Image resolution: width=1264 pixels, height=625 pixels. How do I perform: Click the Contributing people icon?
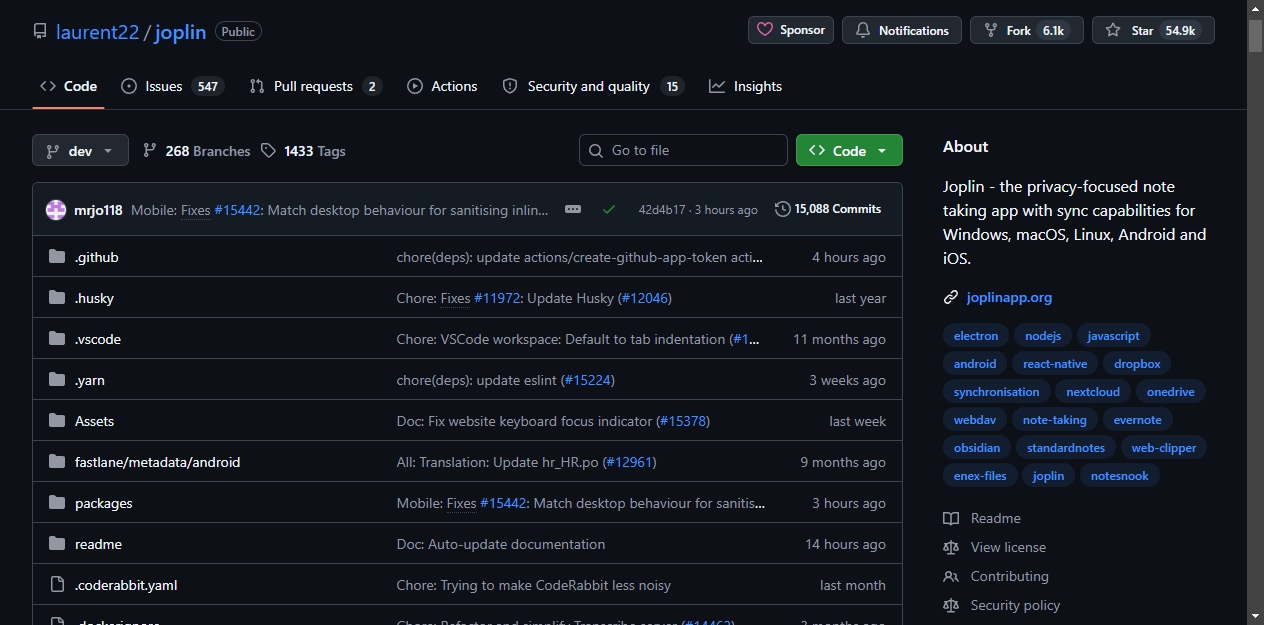pyautogui.click(x=951, y=576)
